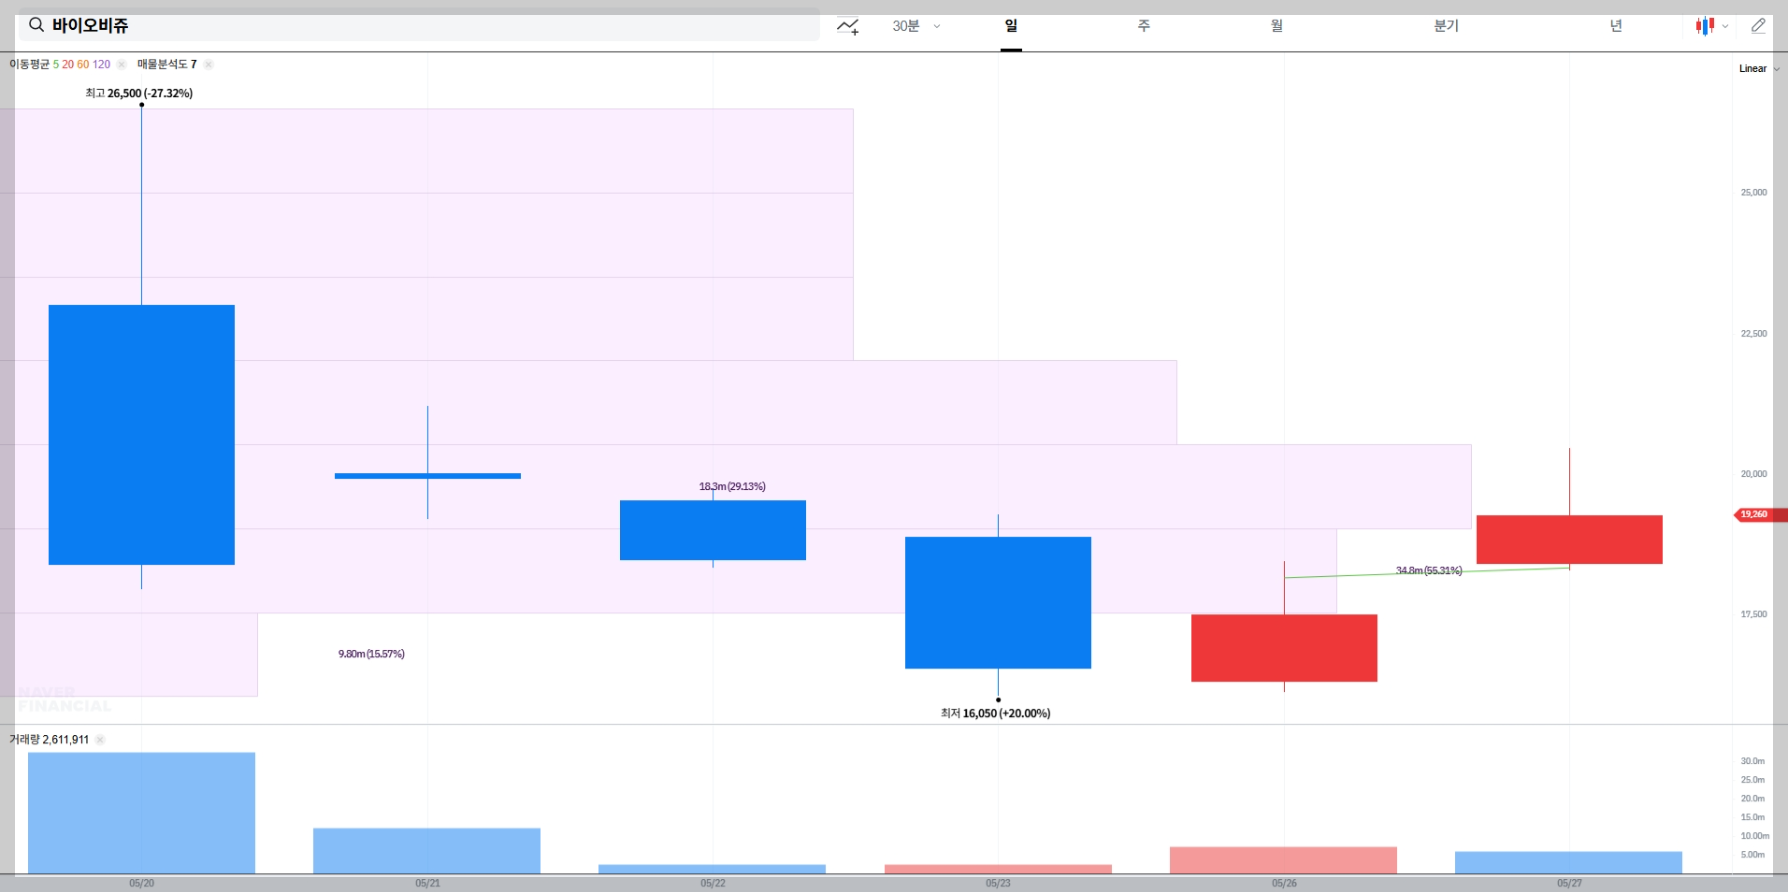Select the red 05/27 candle body
The image size is (1788, 892).
pyautogui.click(x=1569, y=540)
